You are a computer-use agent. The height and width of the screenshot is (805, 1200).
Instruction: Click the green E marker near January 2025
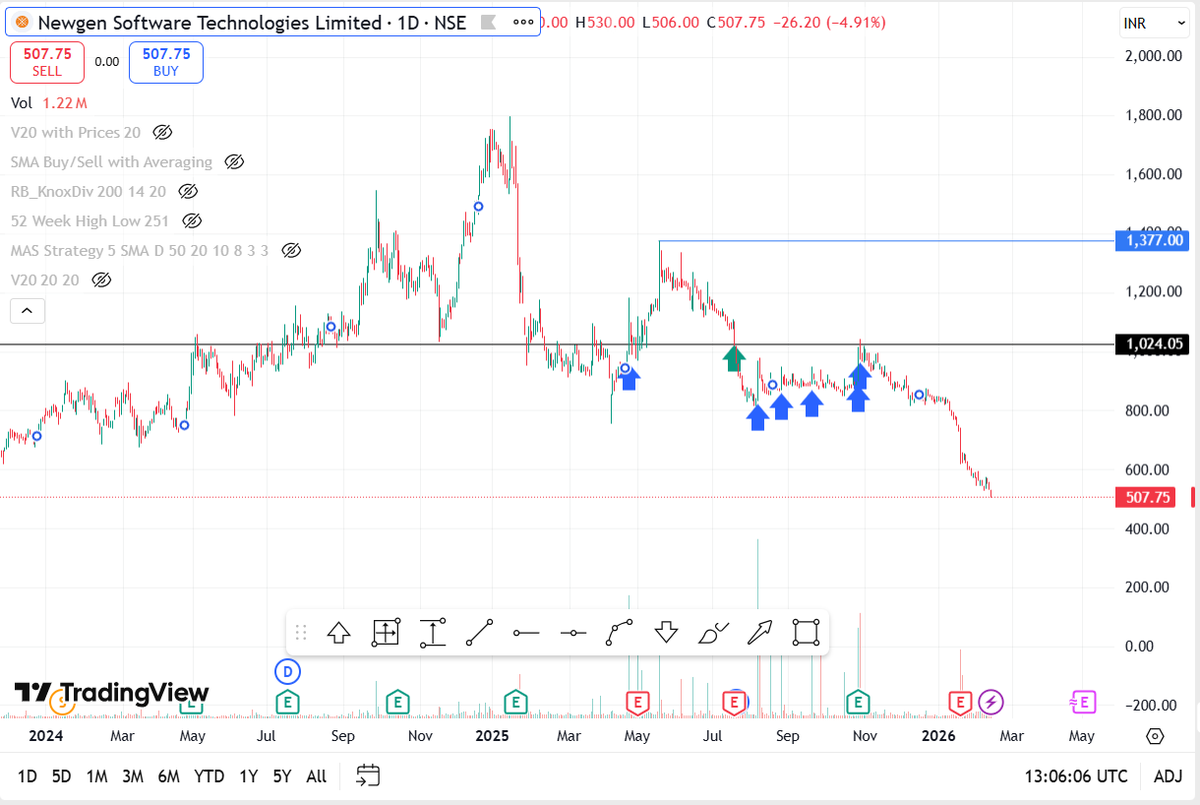[x=515, y=702]
